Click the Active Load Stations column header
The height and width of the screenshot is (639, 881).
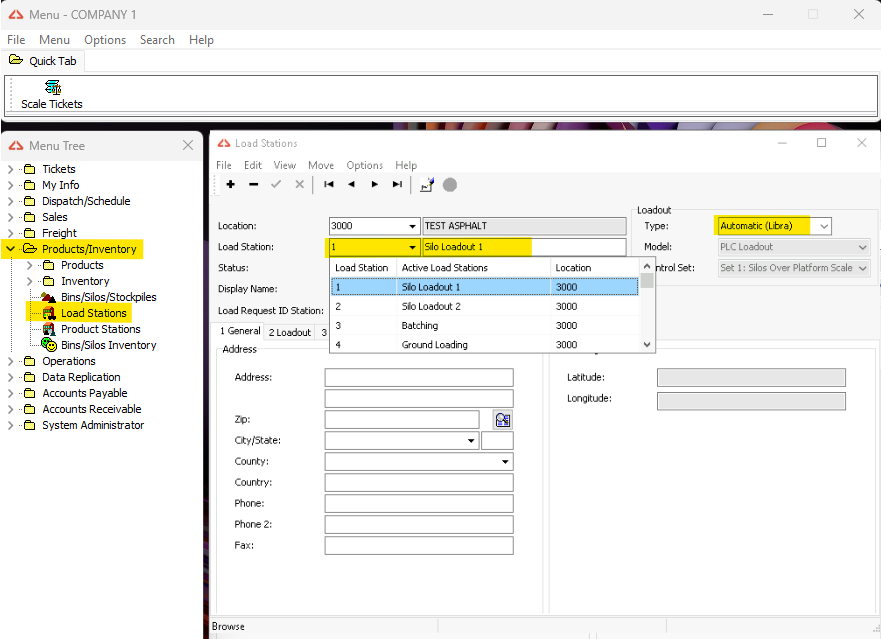(474, 268)
